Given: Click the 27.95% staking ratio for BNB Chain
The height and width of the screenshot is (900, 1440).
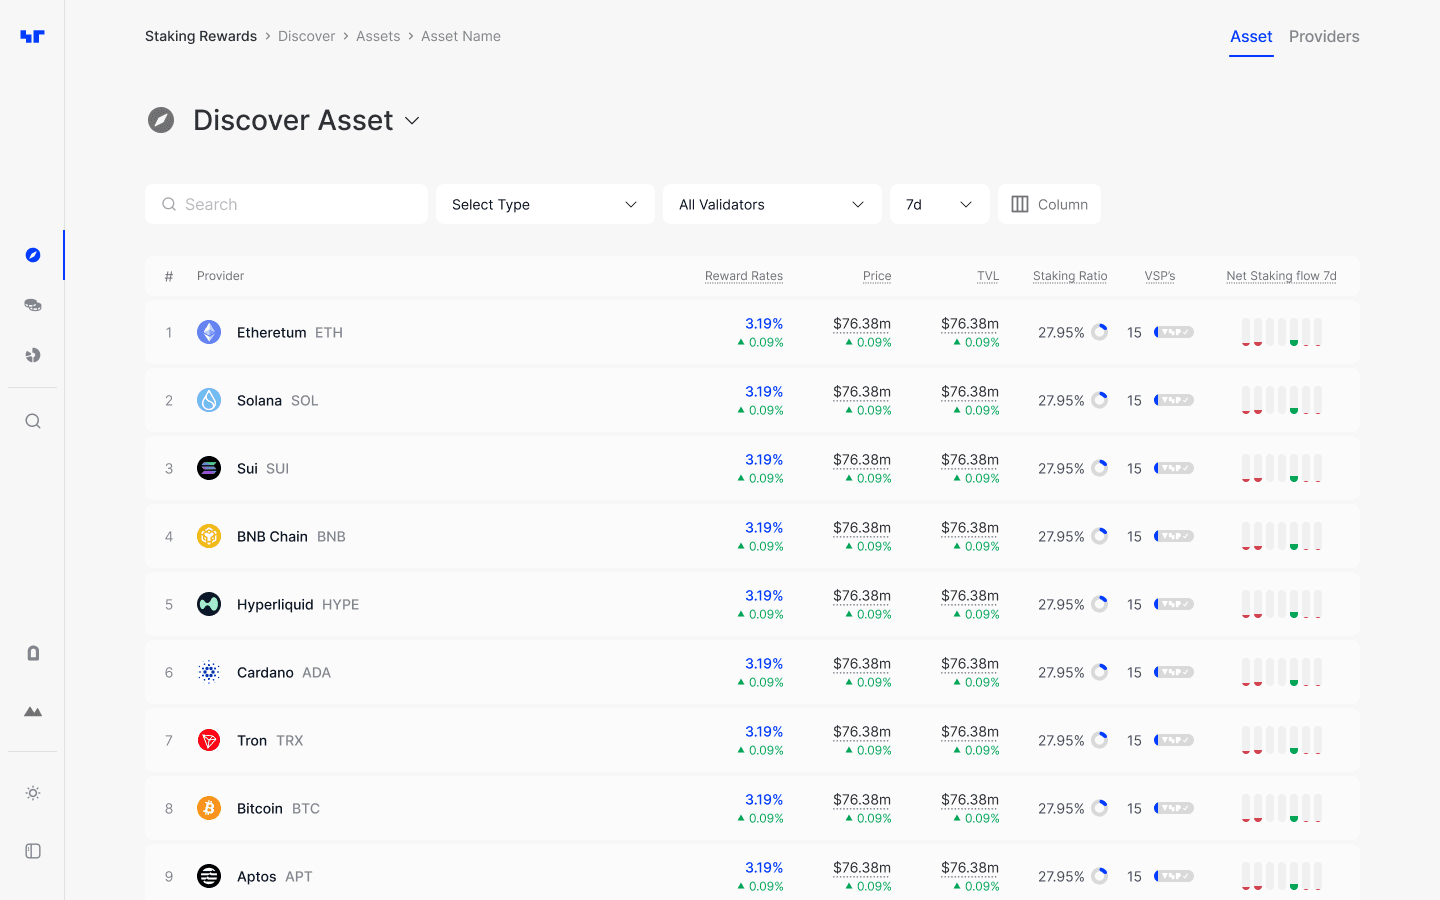Looking at the screenshot, I should 1061,536.
